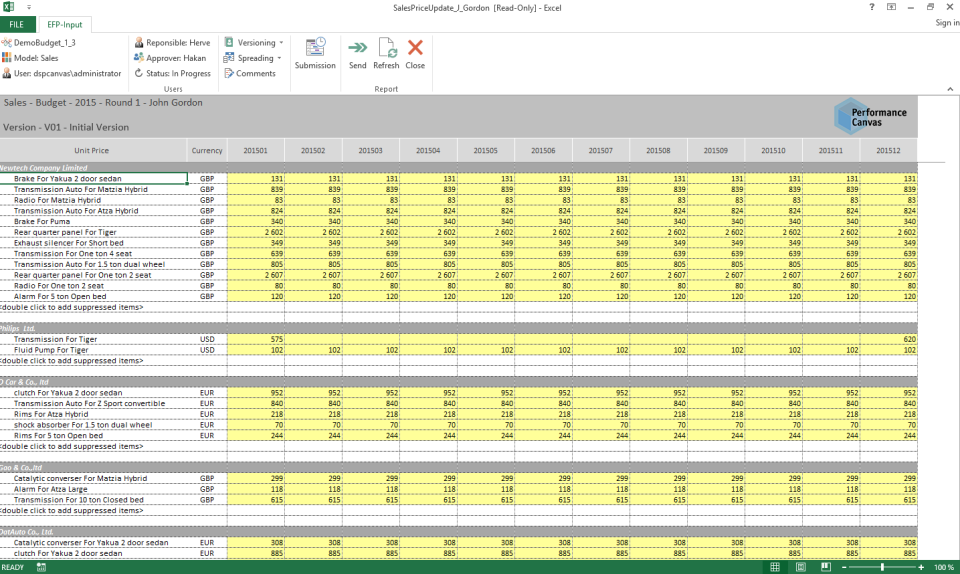The width and height of the screenshot is (960, 574).
Task: Click the Newtech Company Limited group header
Action: (44, 168)
